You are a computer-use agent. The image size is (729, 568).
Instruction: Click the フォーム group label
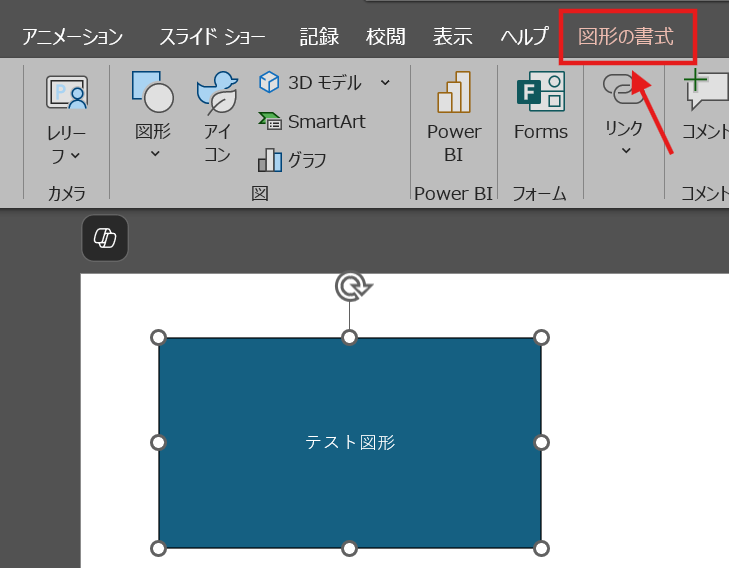click(x=539, y=193)
